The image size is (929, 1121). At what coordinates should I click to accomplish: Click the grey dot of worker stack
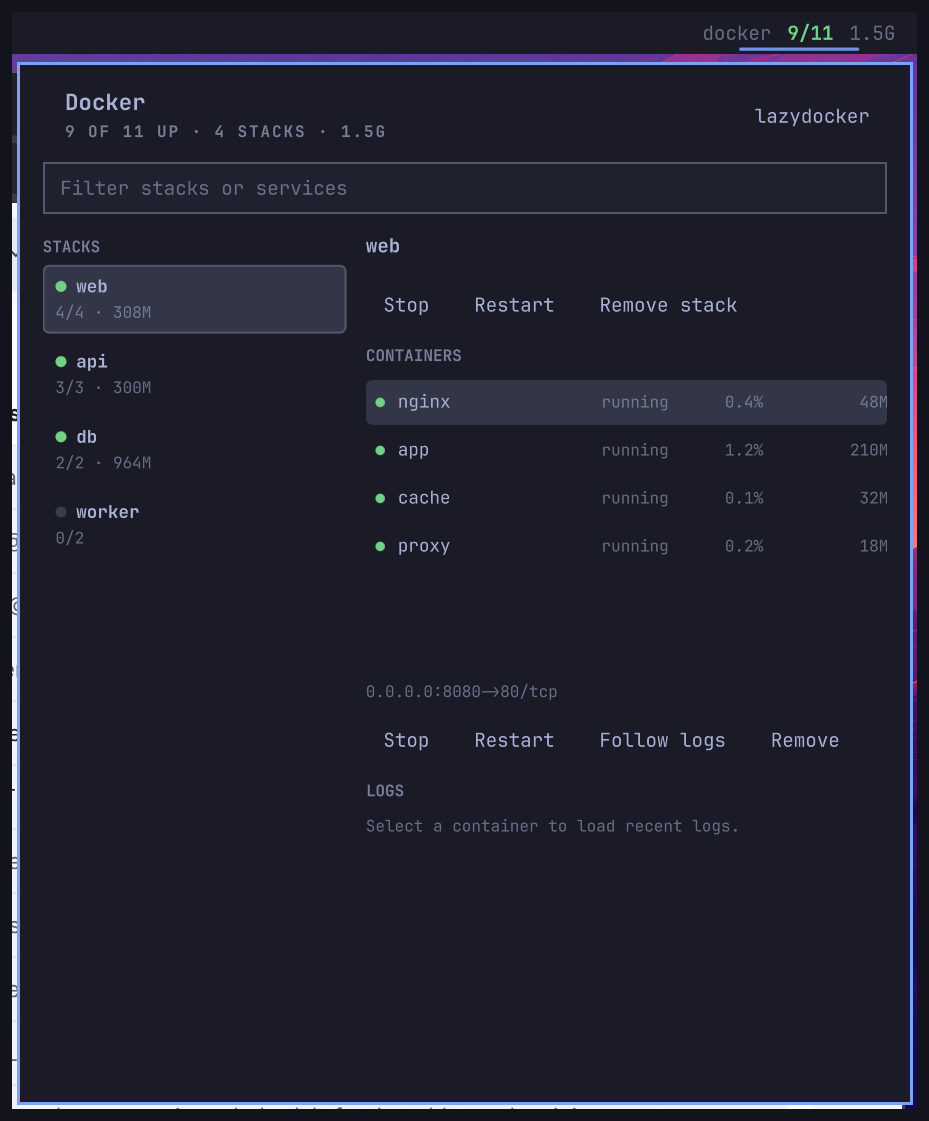point(61,512)
